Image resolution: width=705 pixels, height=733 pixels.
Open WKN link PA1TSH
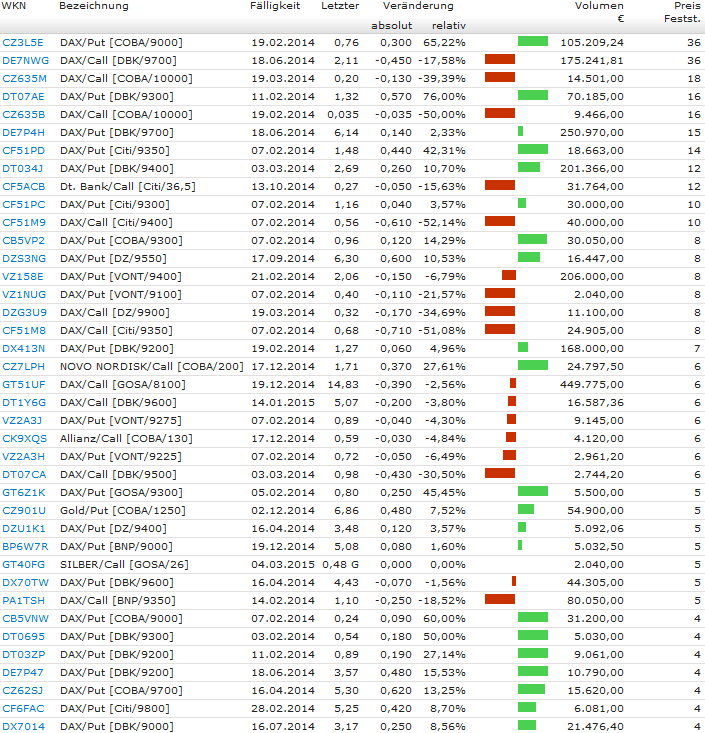coord(24,601)
